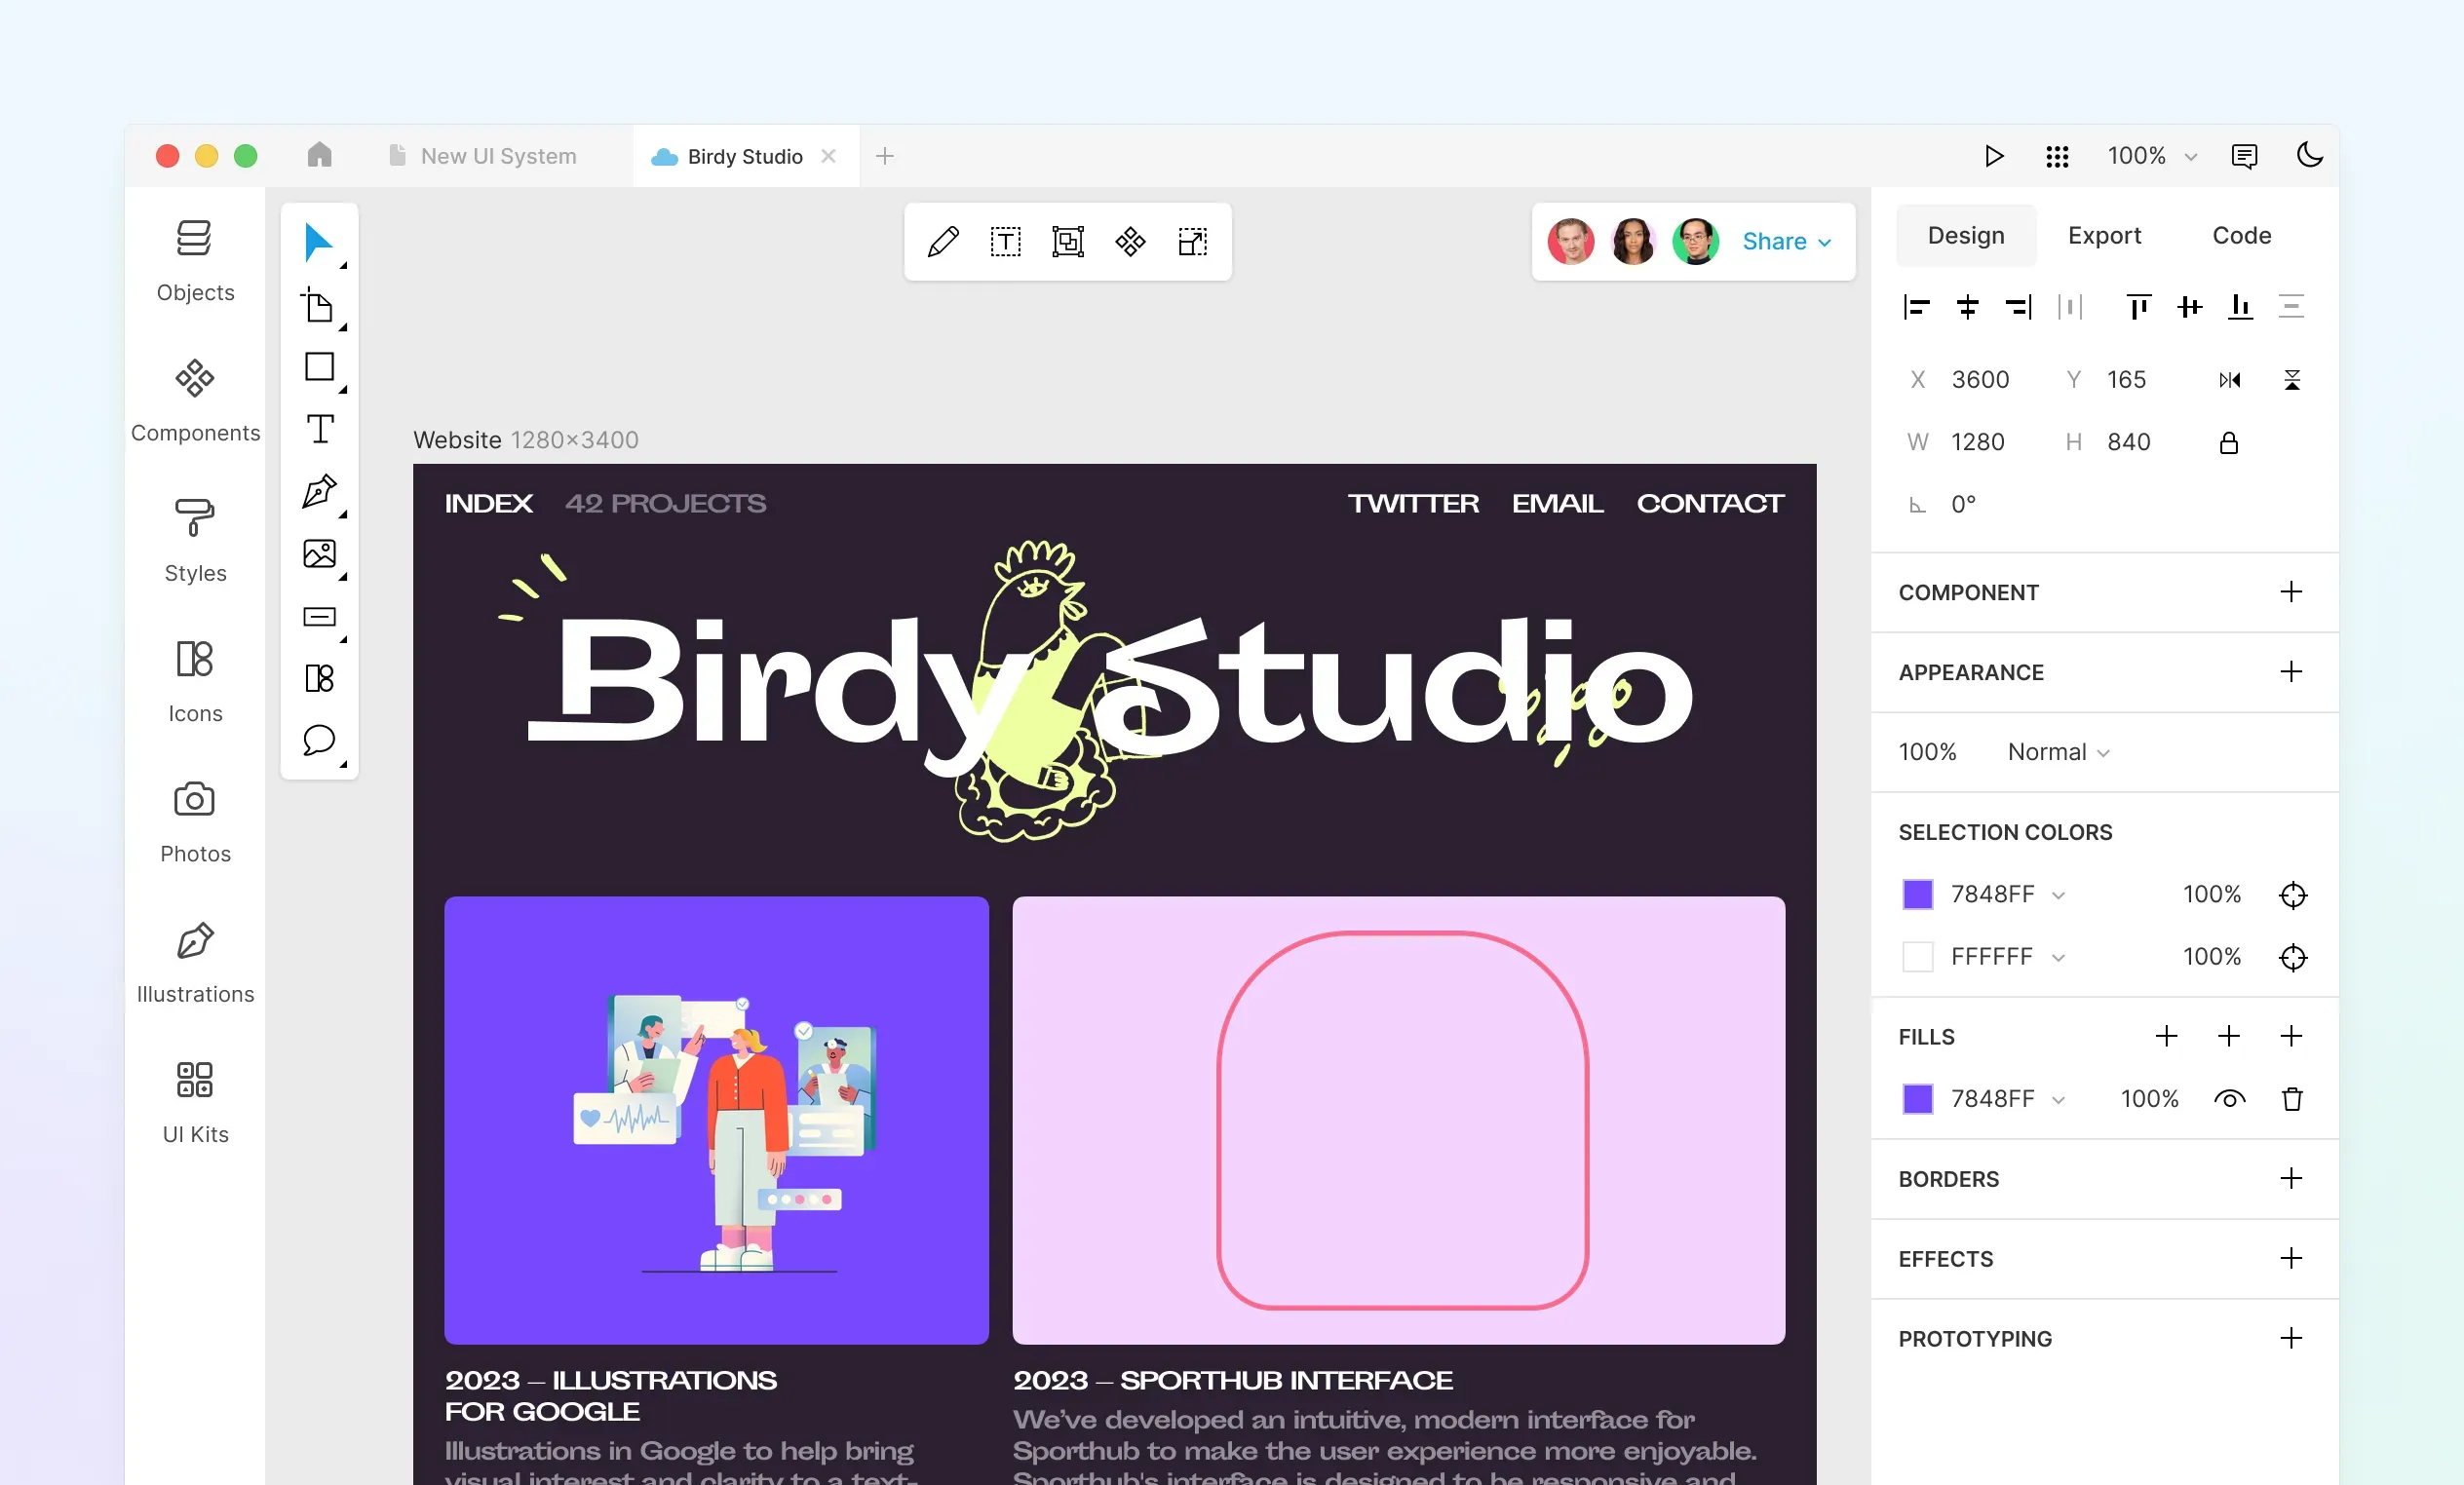Edit the width field 1280
Viewport: 2464px width, 1485px height.
[1977, 442]
